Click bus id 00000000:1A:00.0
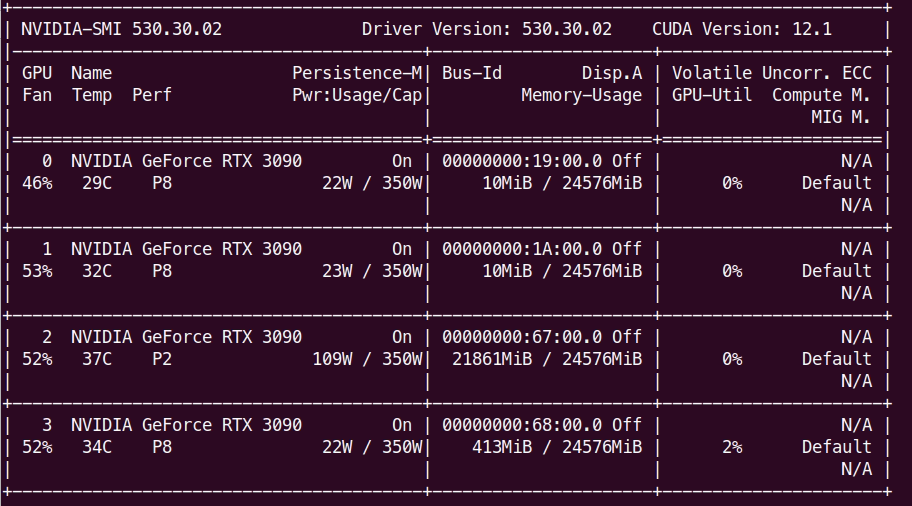Image resolution: width=912 pixels, height=506 pixels. pyautogui.click(x=522, y=249)
